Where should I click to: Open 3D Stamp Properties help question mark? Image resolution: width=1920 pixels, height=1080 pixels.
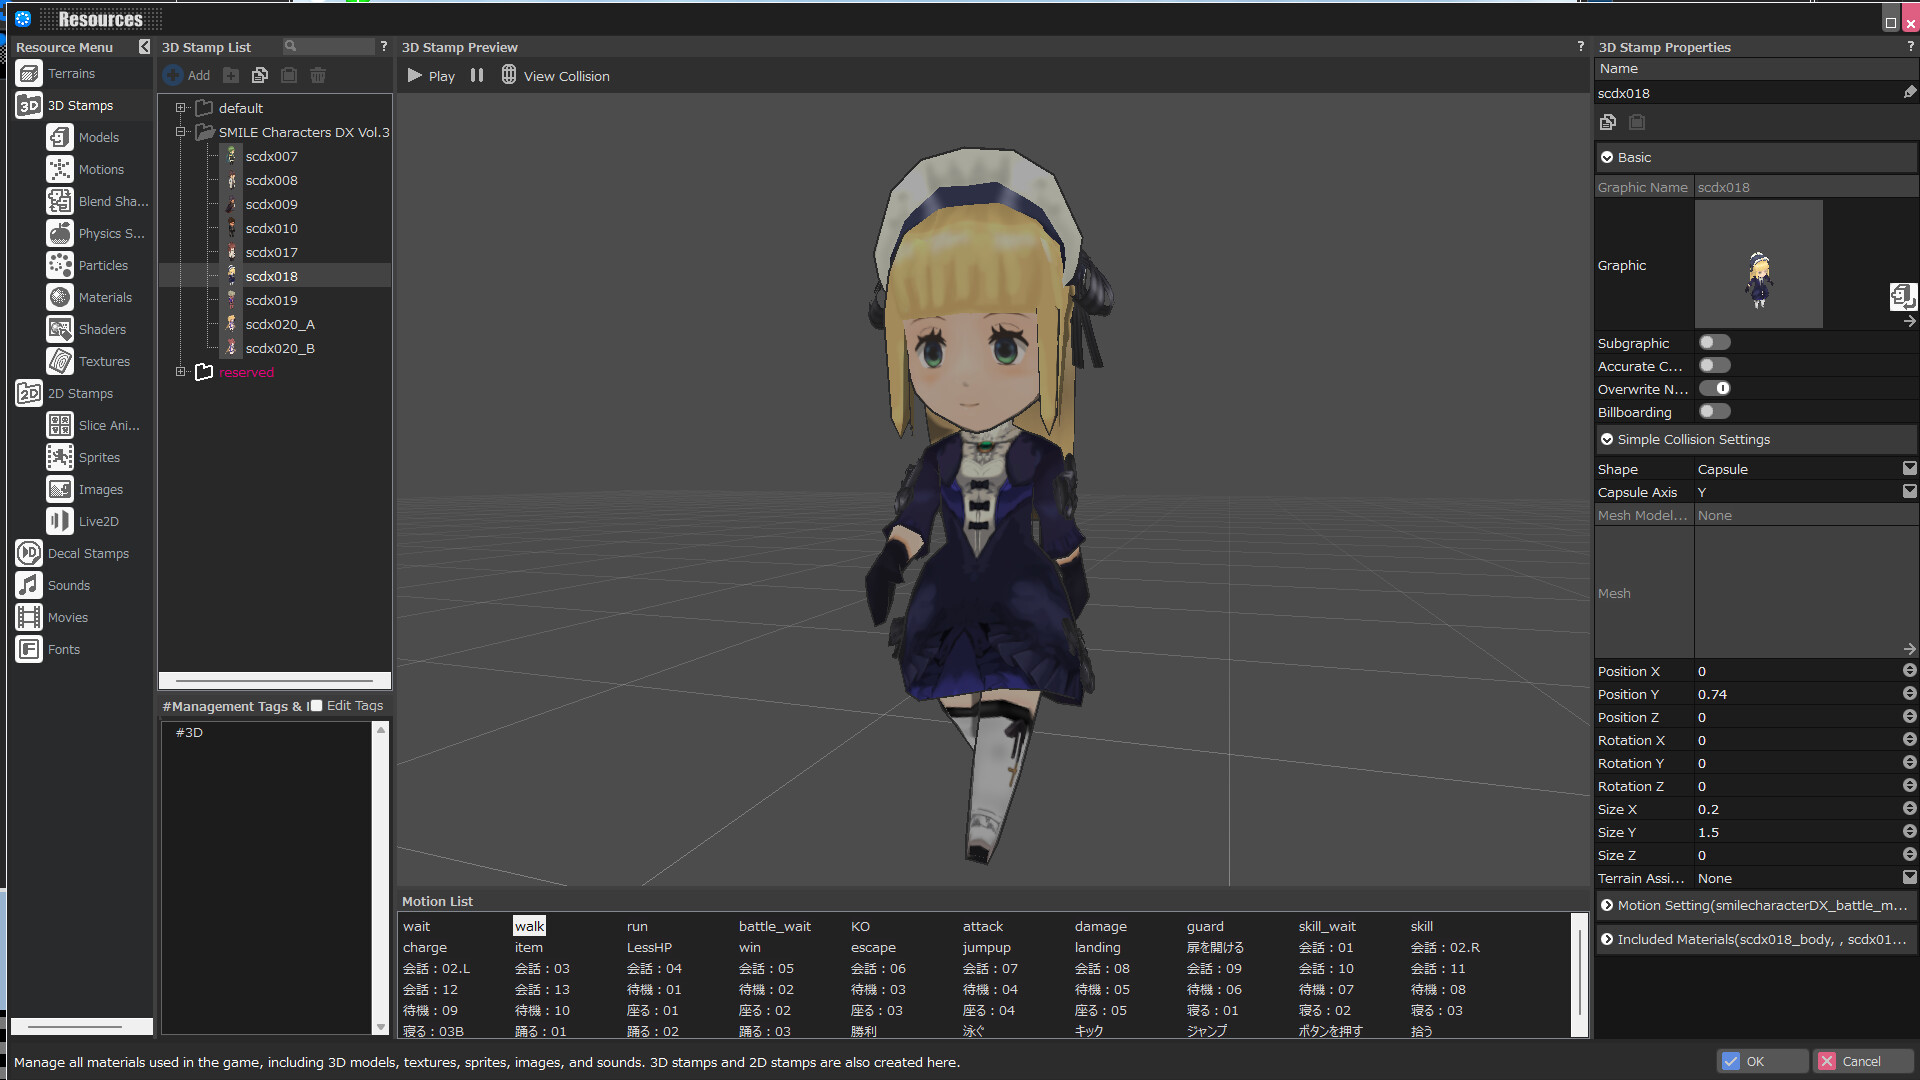click(1910, 46)
